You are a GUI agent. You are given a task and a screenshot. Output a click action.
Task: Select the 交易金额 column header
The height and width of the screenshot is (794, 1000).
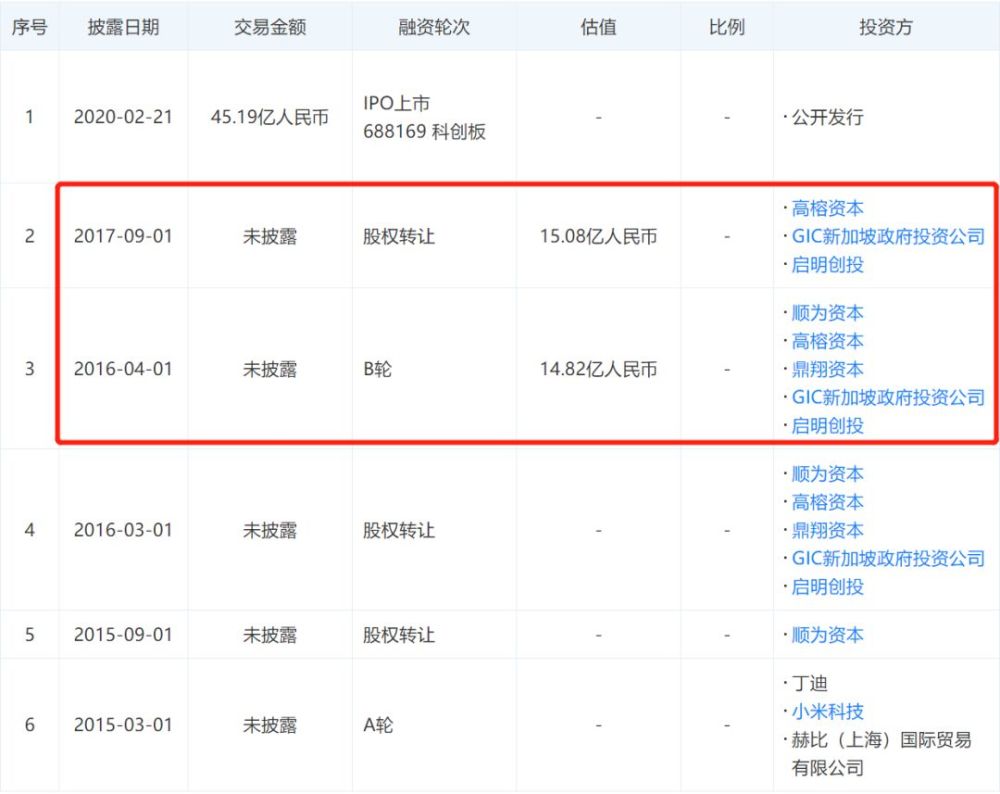(x=270, y=27)
